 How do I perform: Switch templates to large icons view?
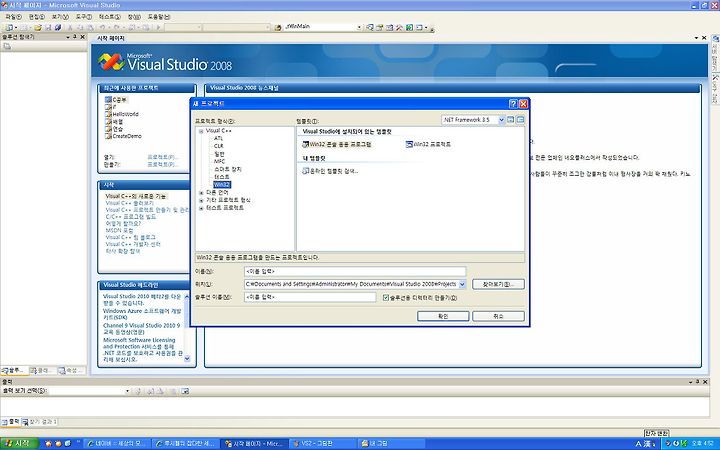click(511, 119)
